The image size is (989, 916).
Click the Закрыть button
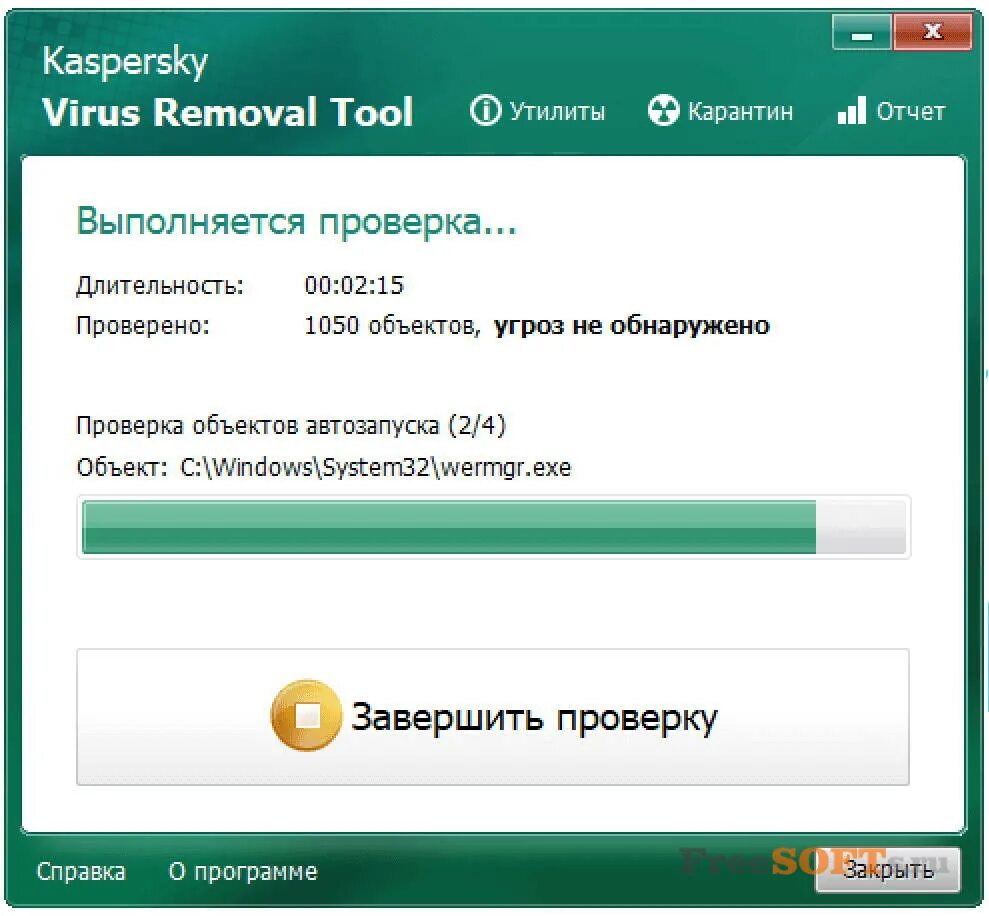tap(888, 870)
